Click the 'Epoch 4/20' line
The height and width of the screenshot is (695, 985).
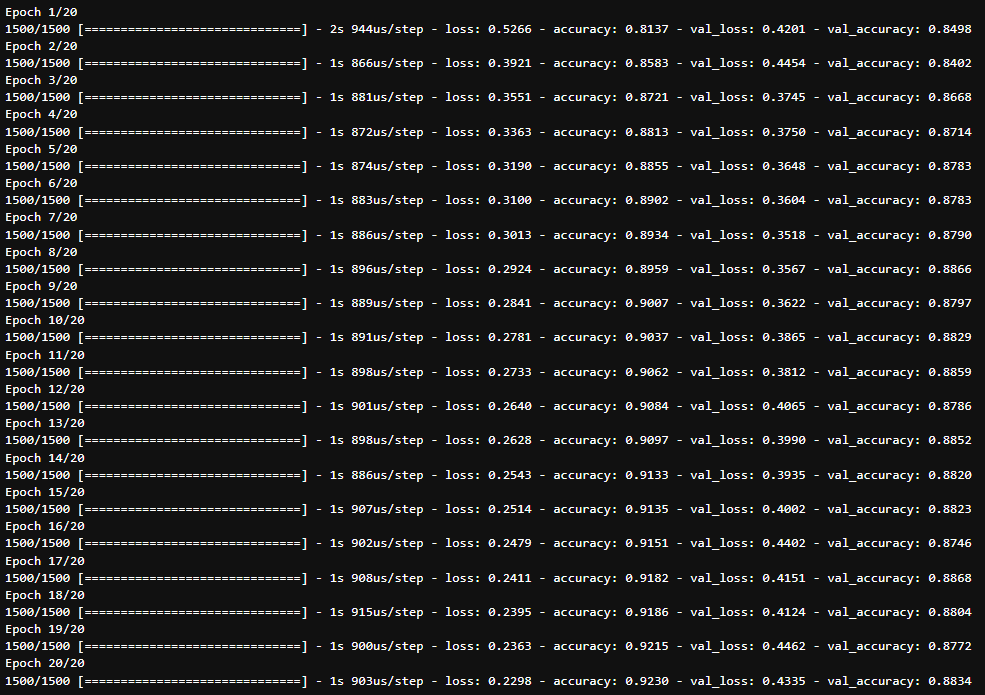(41, 114)
